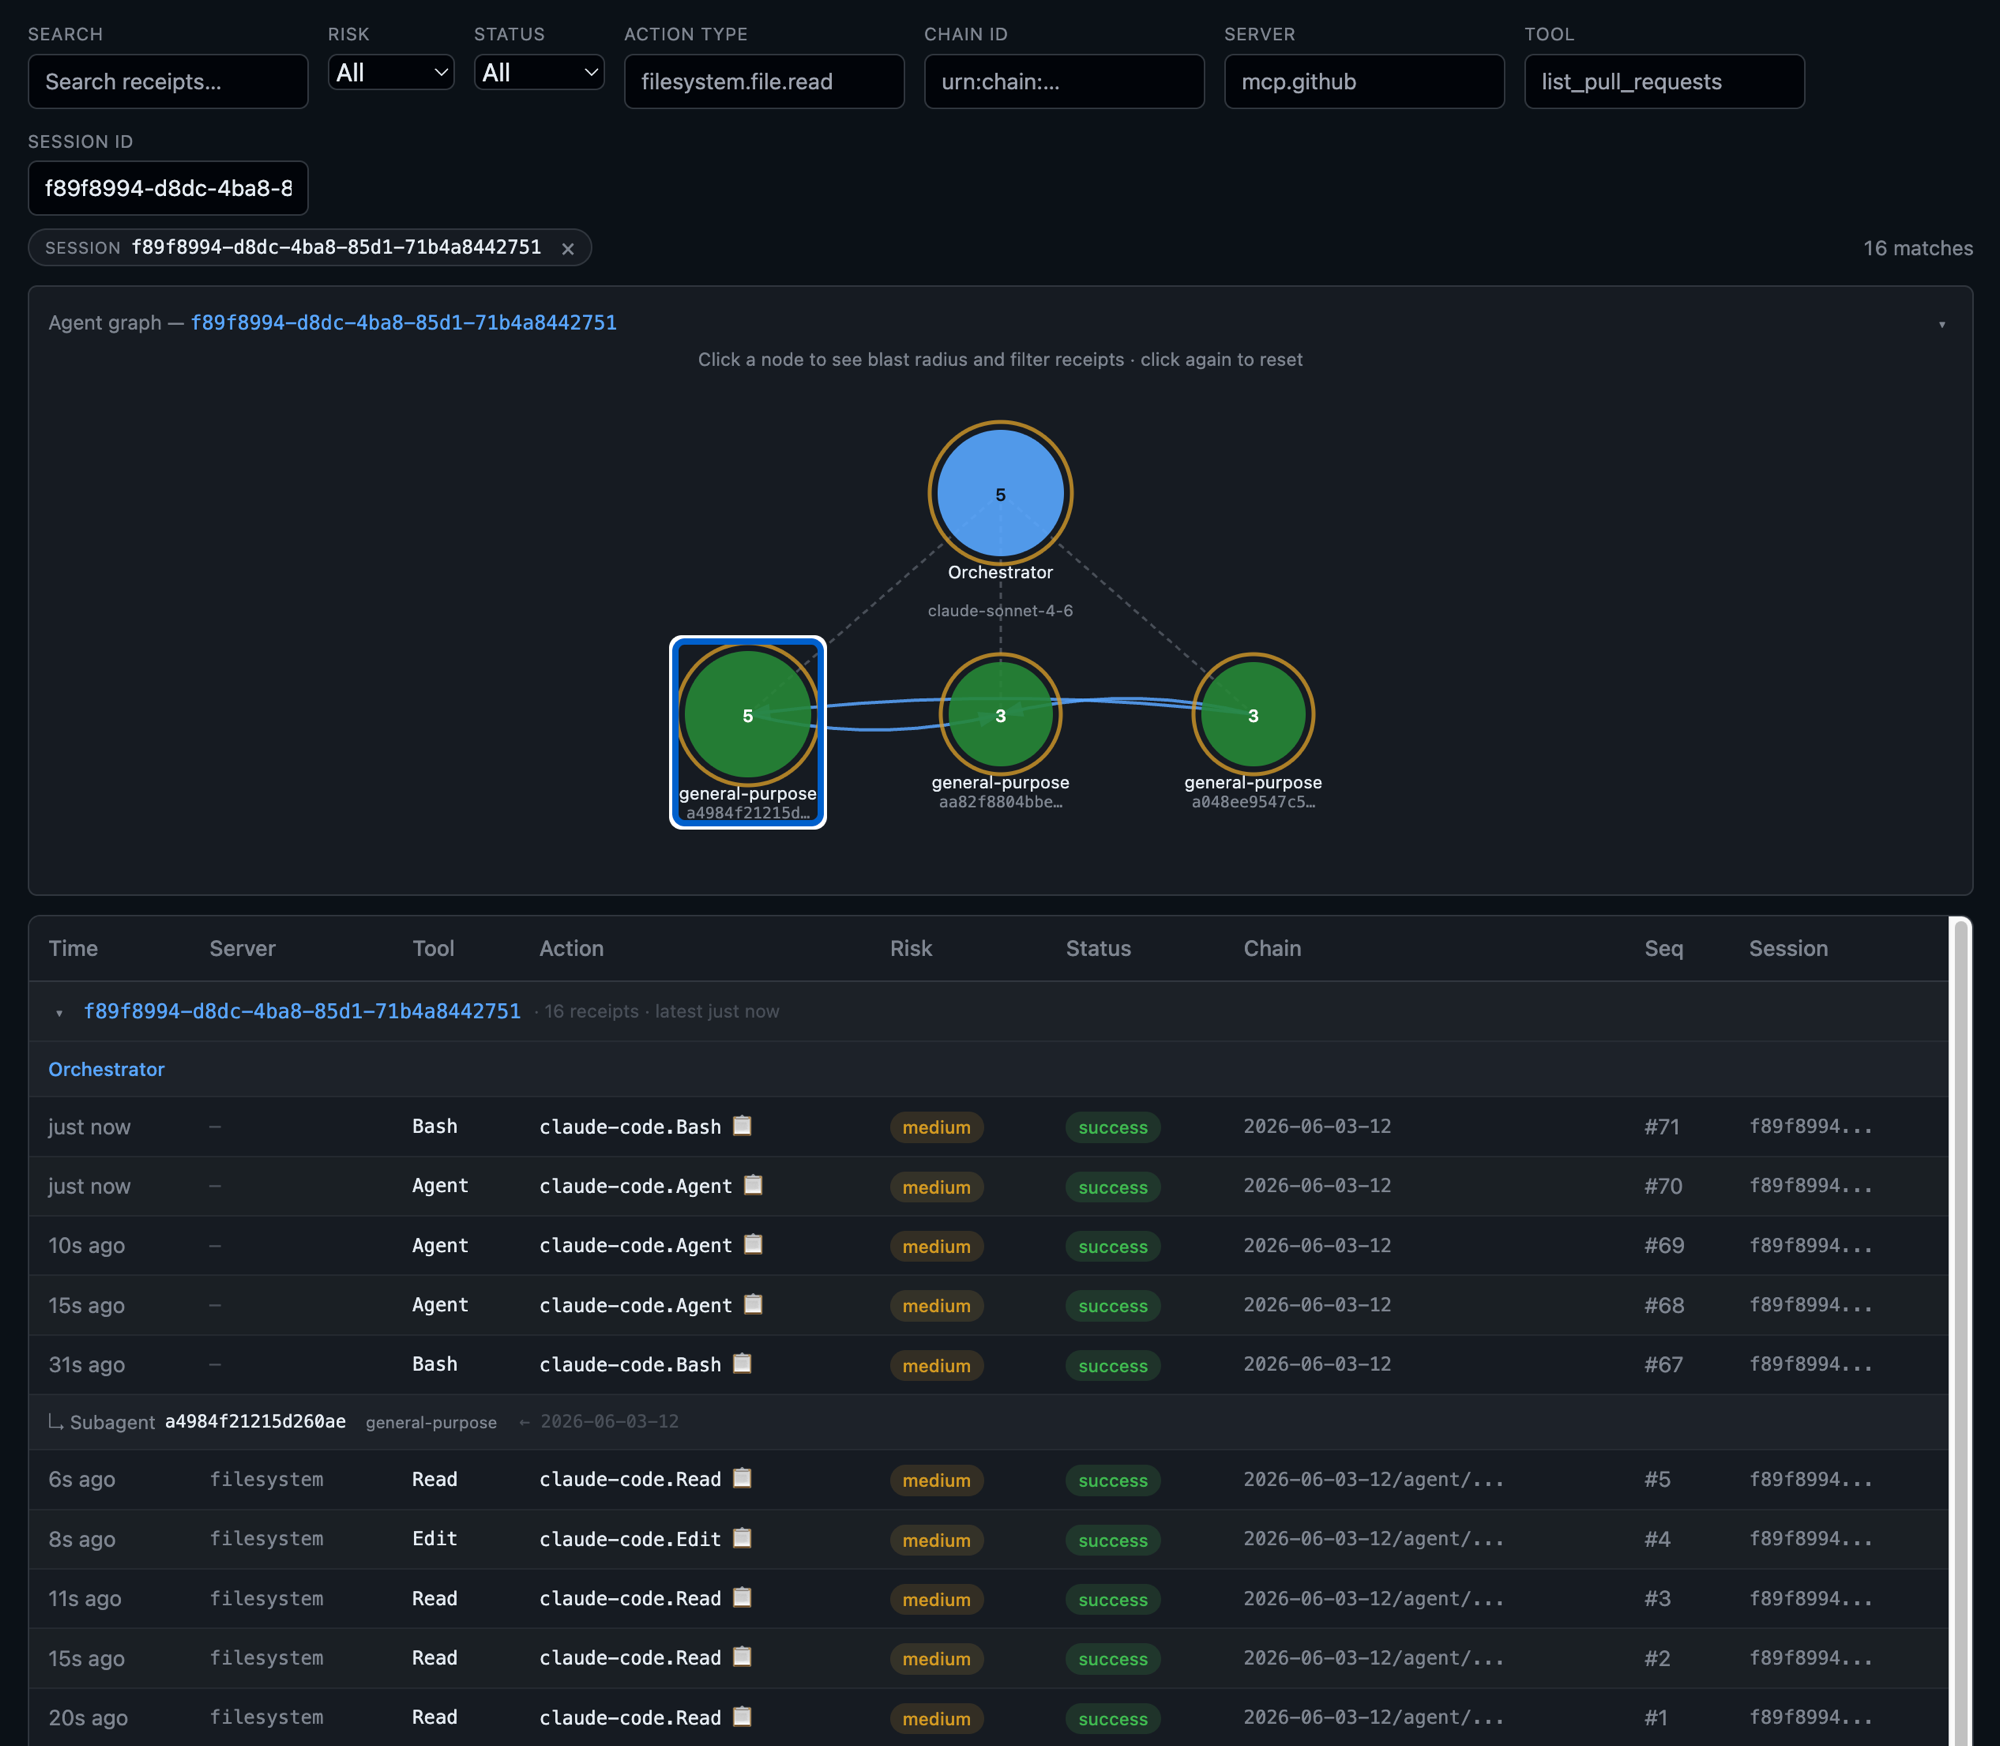Screen dimensions: 2000x1746
Task: Focus the Search receipts field
Action: point(168,81)
